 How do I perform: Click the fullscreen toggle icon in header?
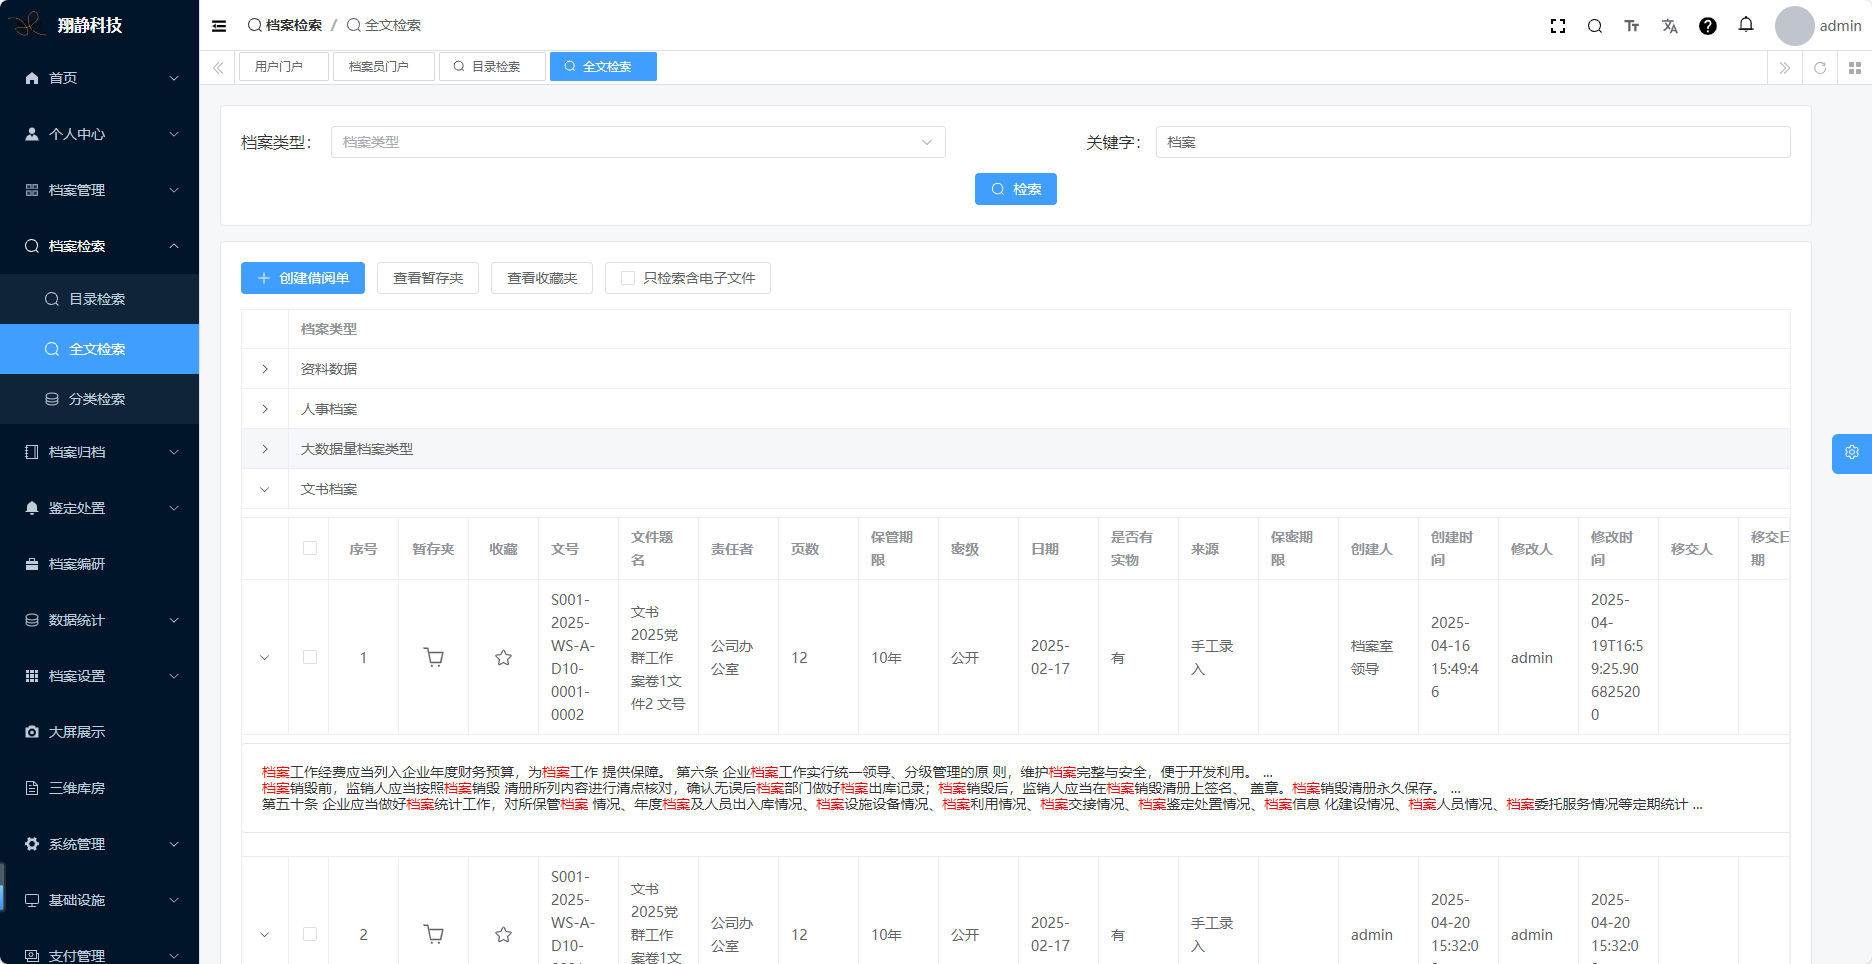1557,26
